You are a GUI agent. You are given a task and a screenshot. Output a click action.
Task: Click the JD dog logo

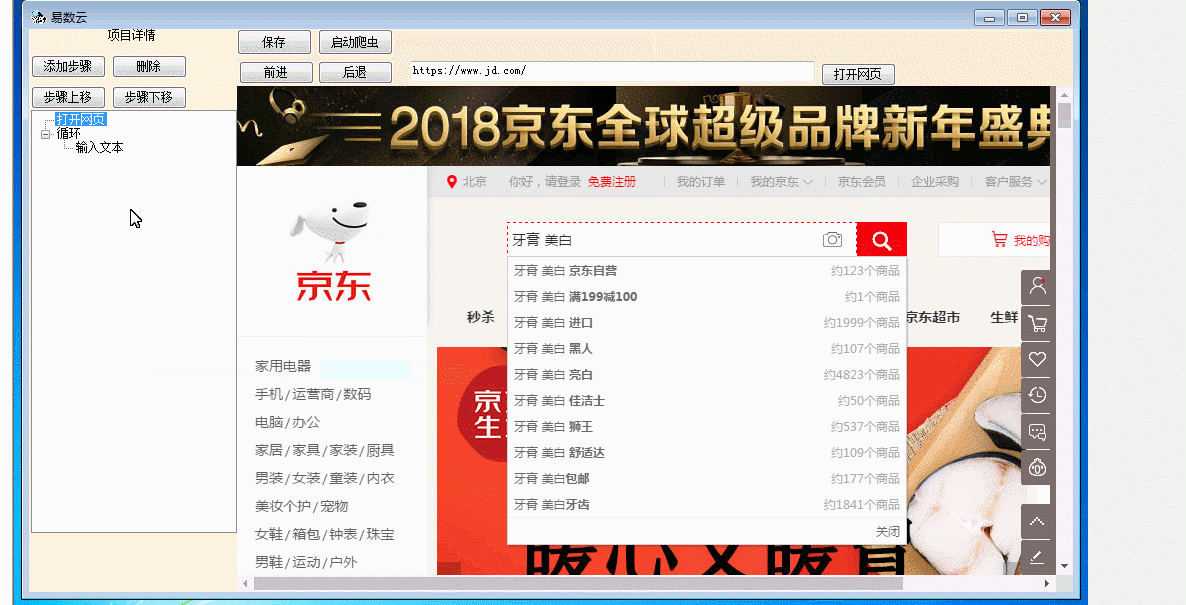pyautogui.click(x=331, y=251)
